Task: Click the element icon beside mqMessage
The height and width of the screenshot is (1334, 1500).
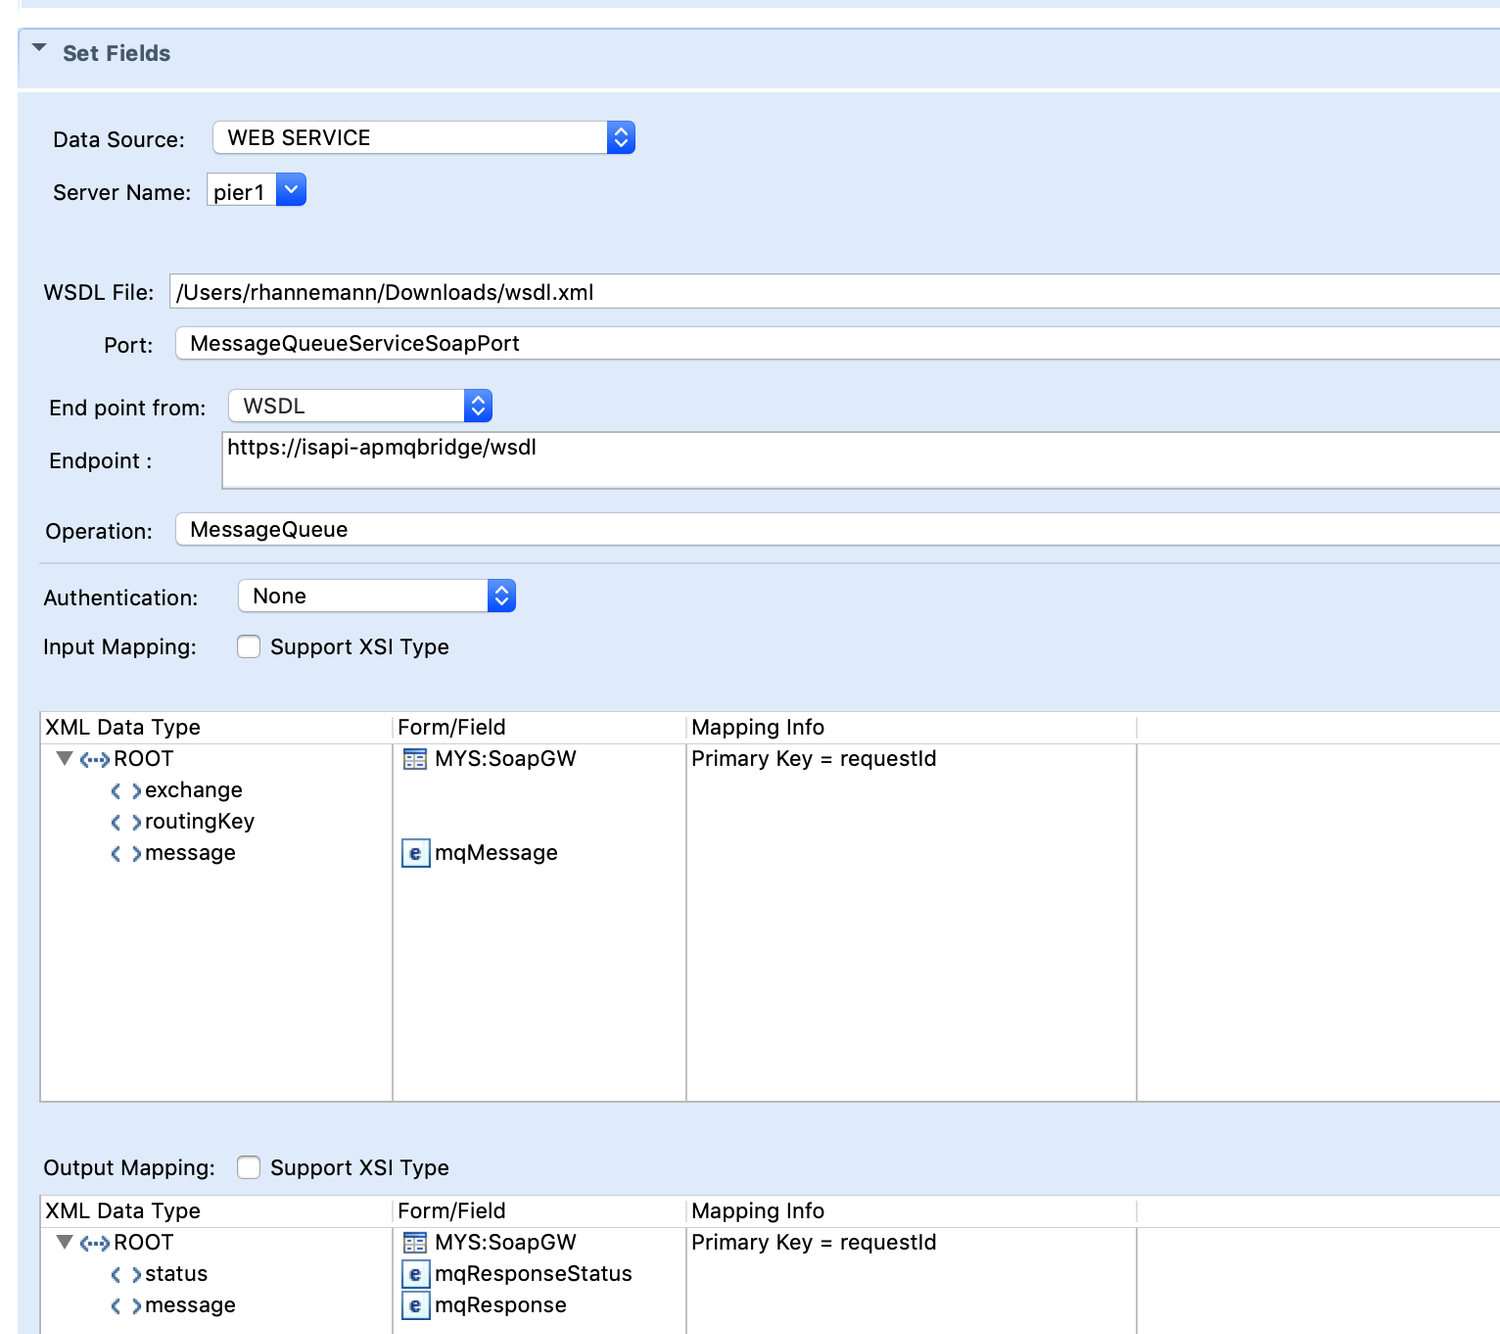Action: click(x=415, y=853)
